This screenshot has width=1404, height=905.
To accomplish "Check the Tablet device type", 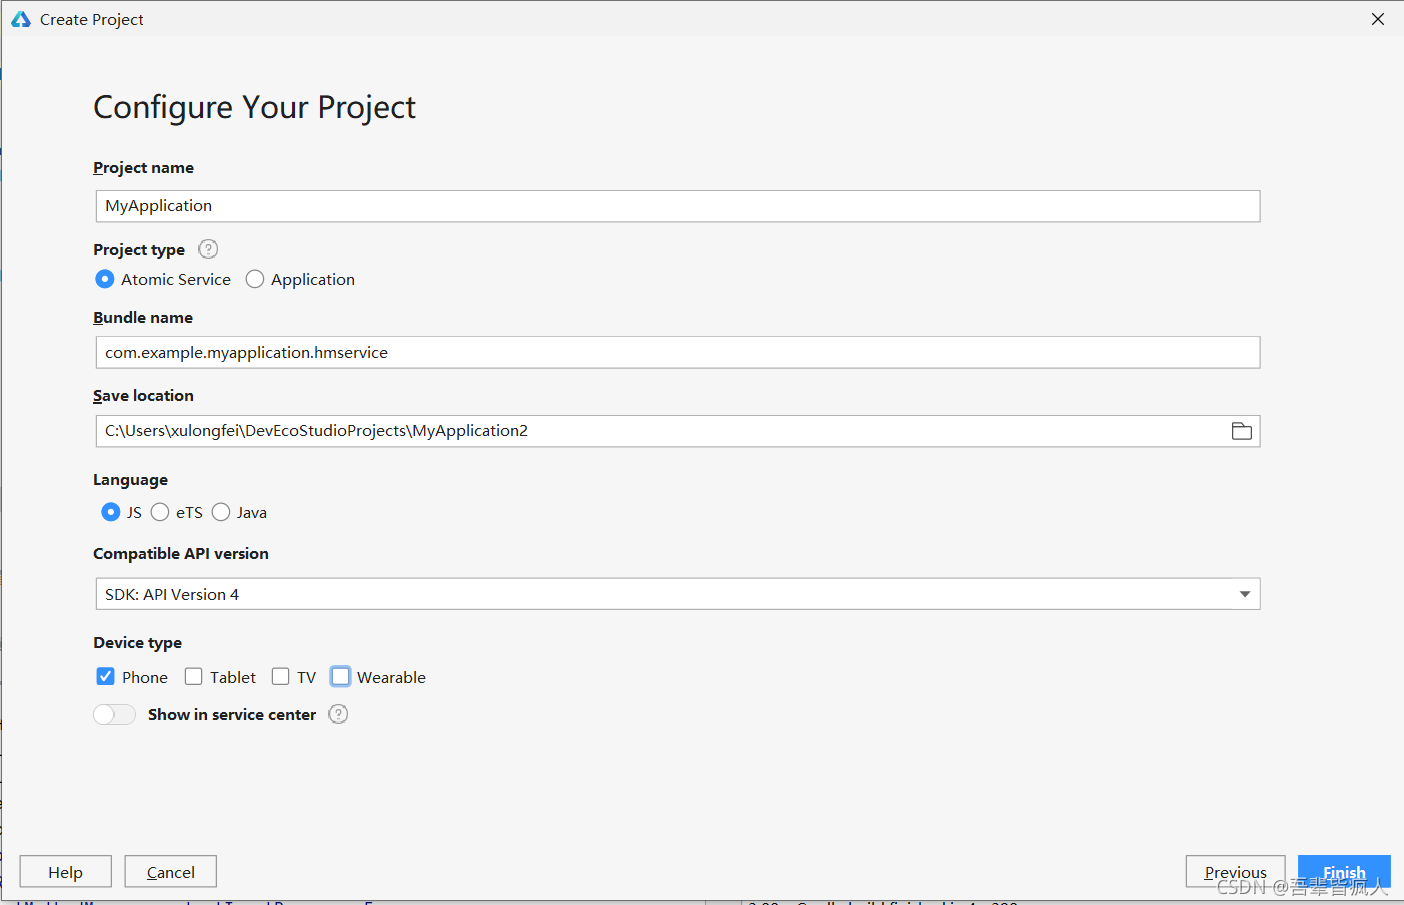I will pos(194,677).
